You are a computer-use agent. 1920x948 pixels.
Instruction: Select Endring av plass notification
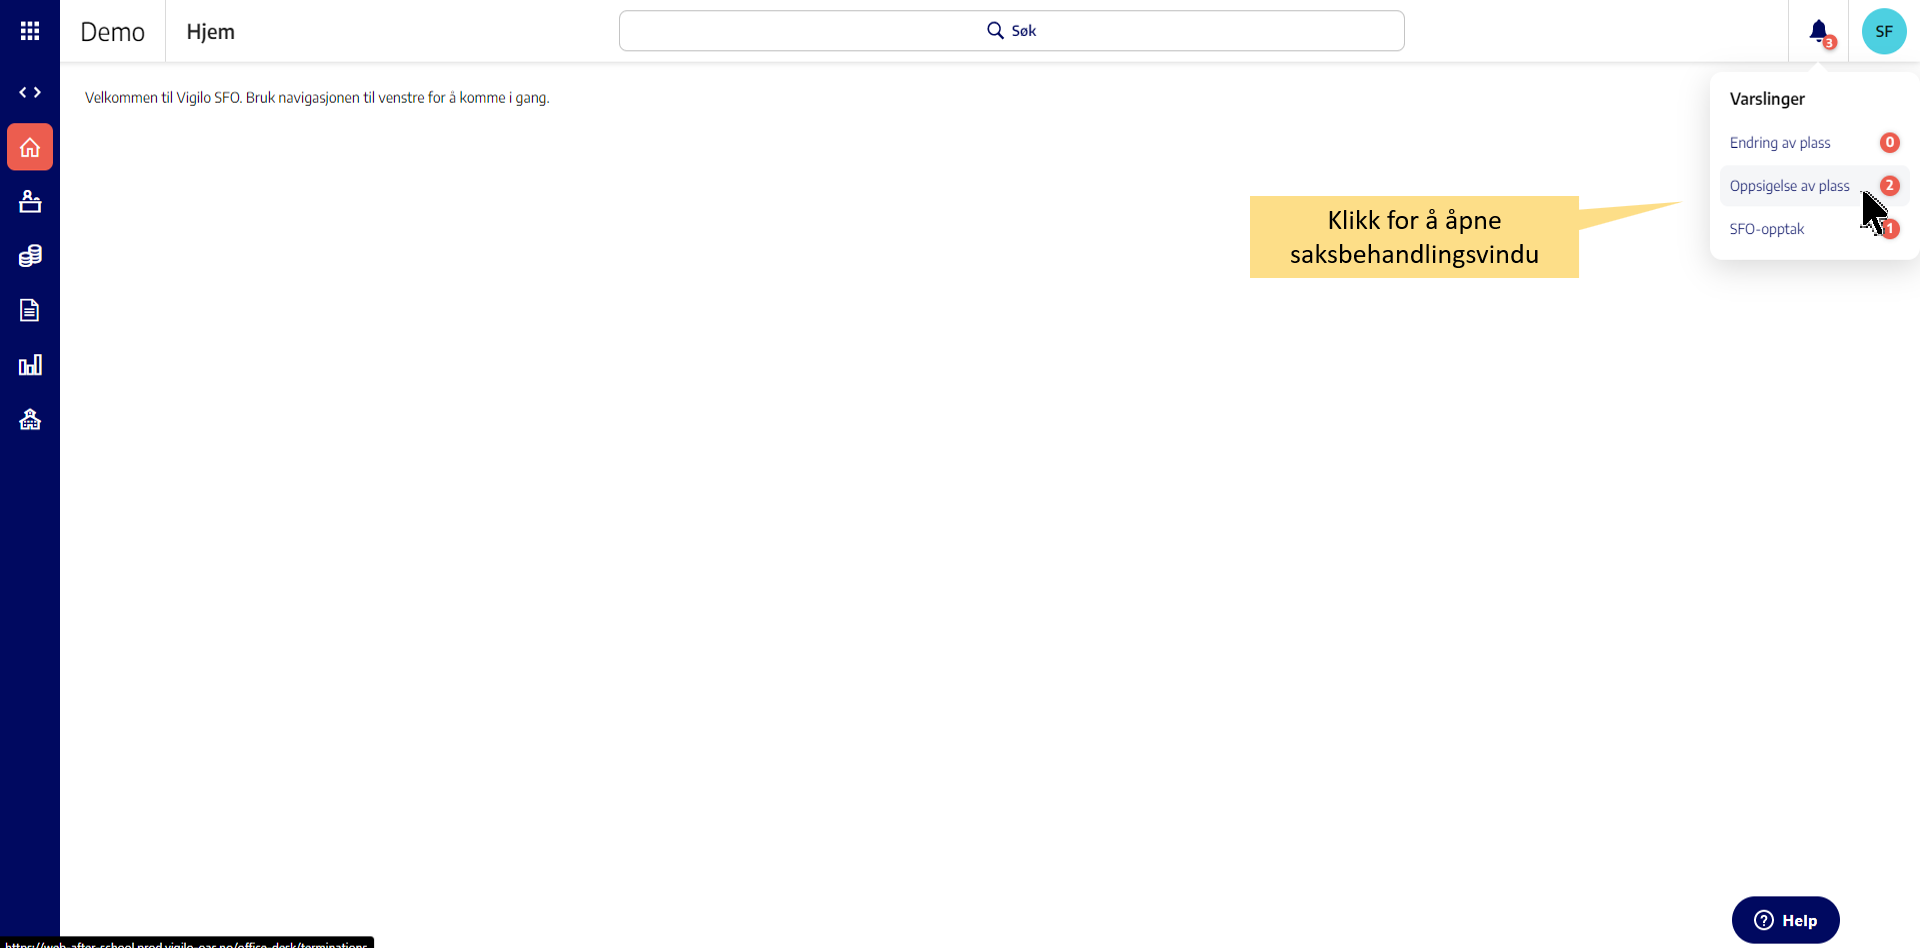click(1780, 143)
